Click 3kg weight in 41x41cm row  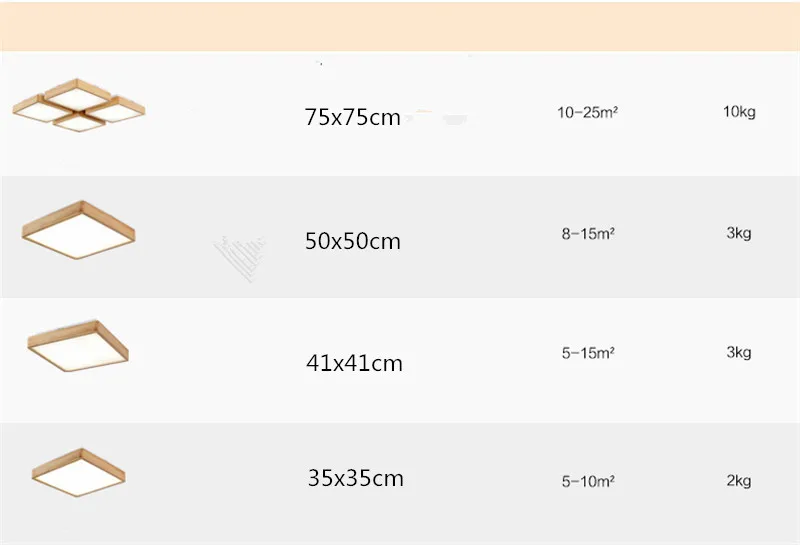tap(739, 352)
